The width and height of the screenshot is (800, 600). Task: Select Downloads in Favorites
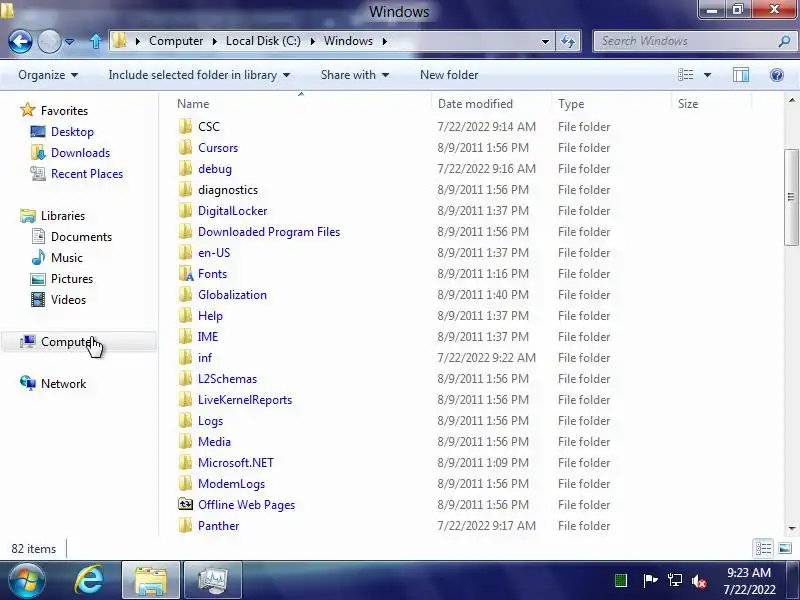click(x=80, y=153)
